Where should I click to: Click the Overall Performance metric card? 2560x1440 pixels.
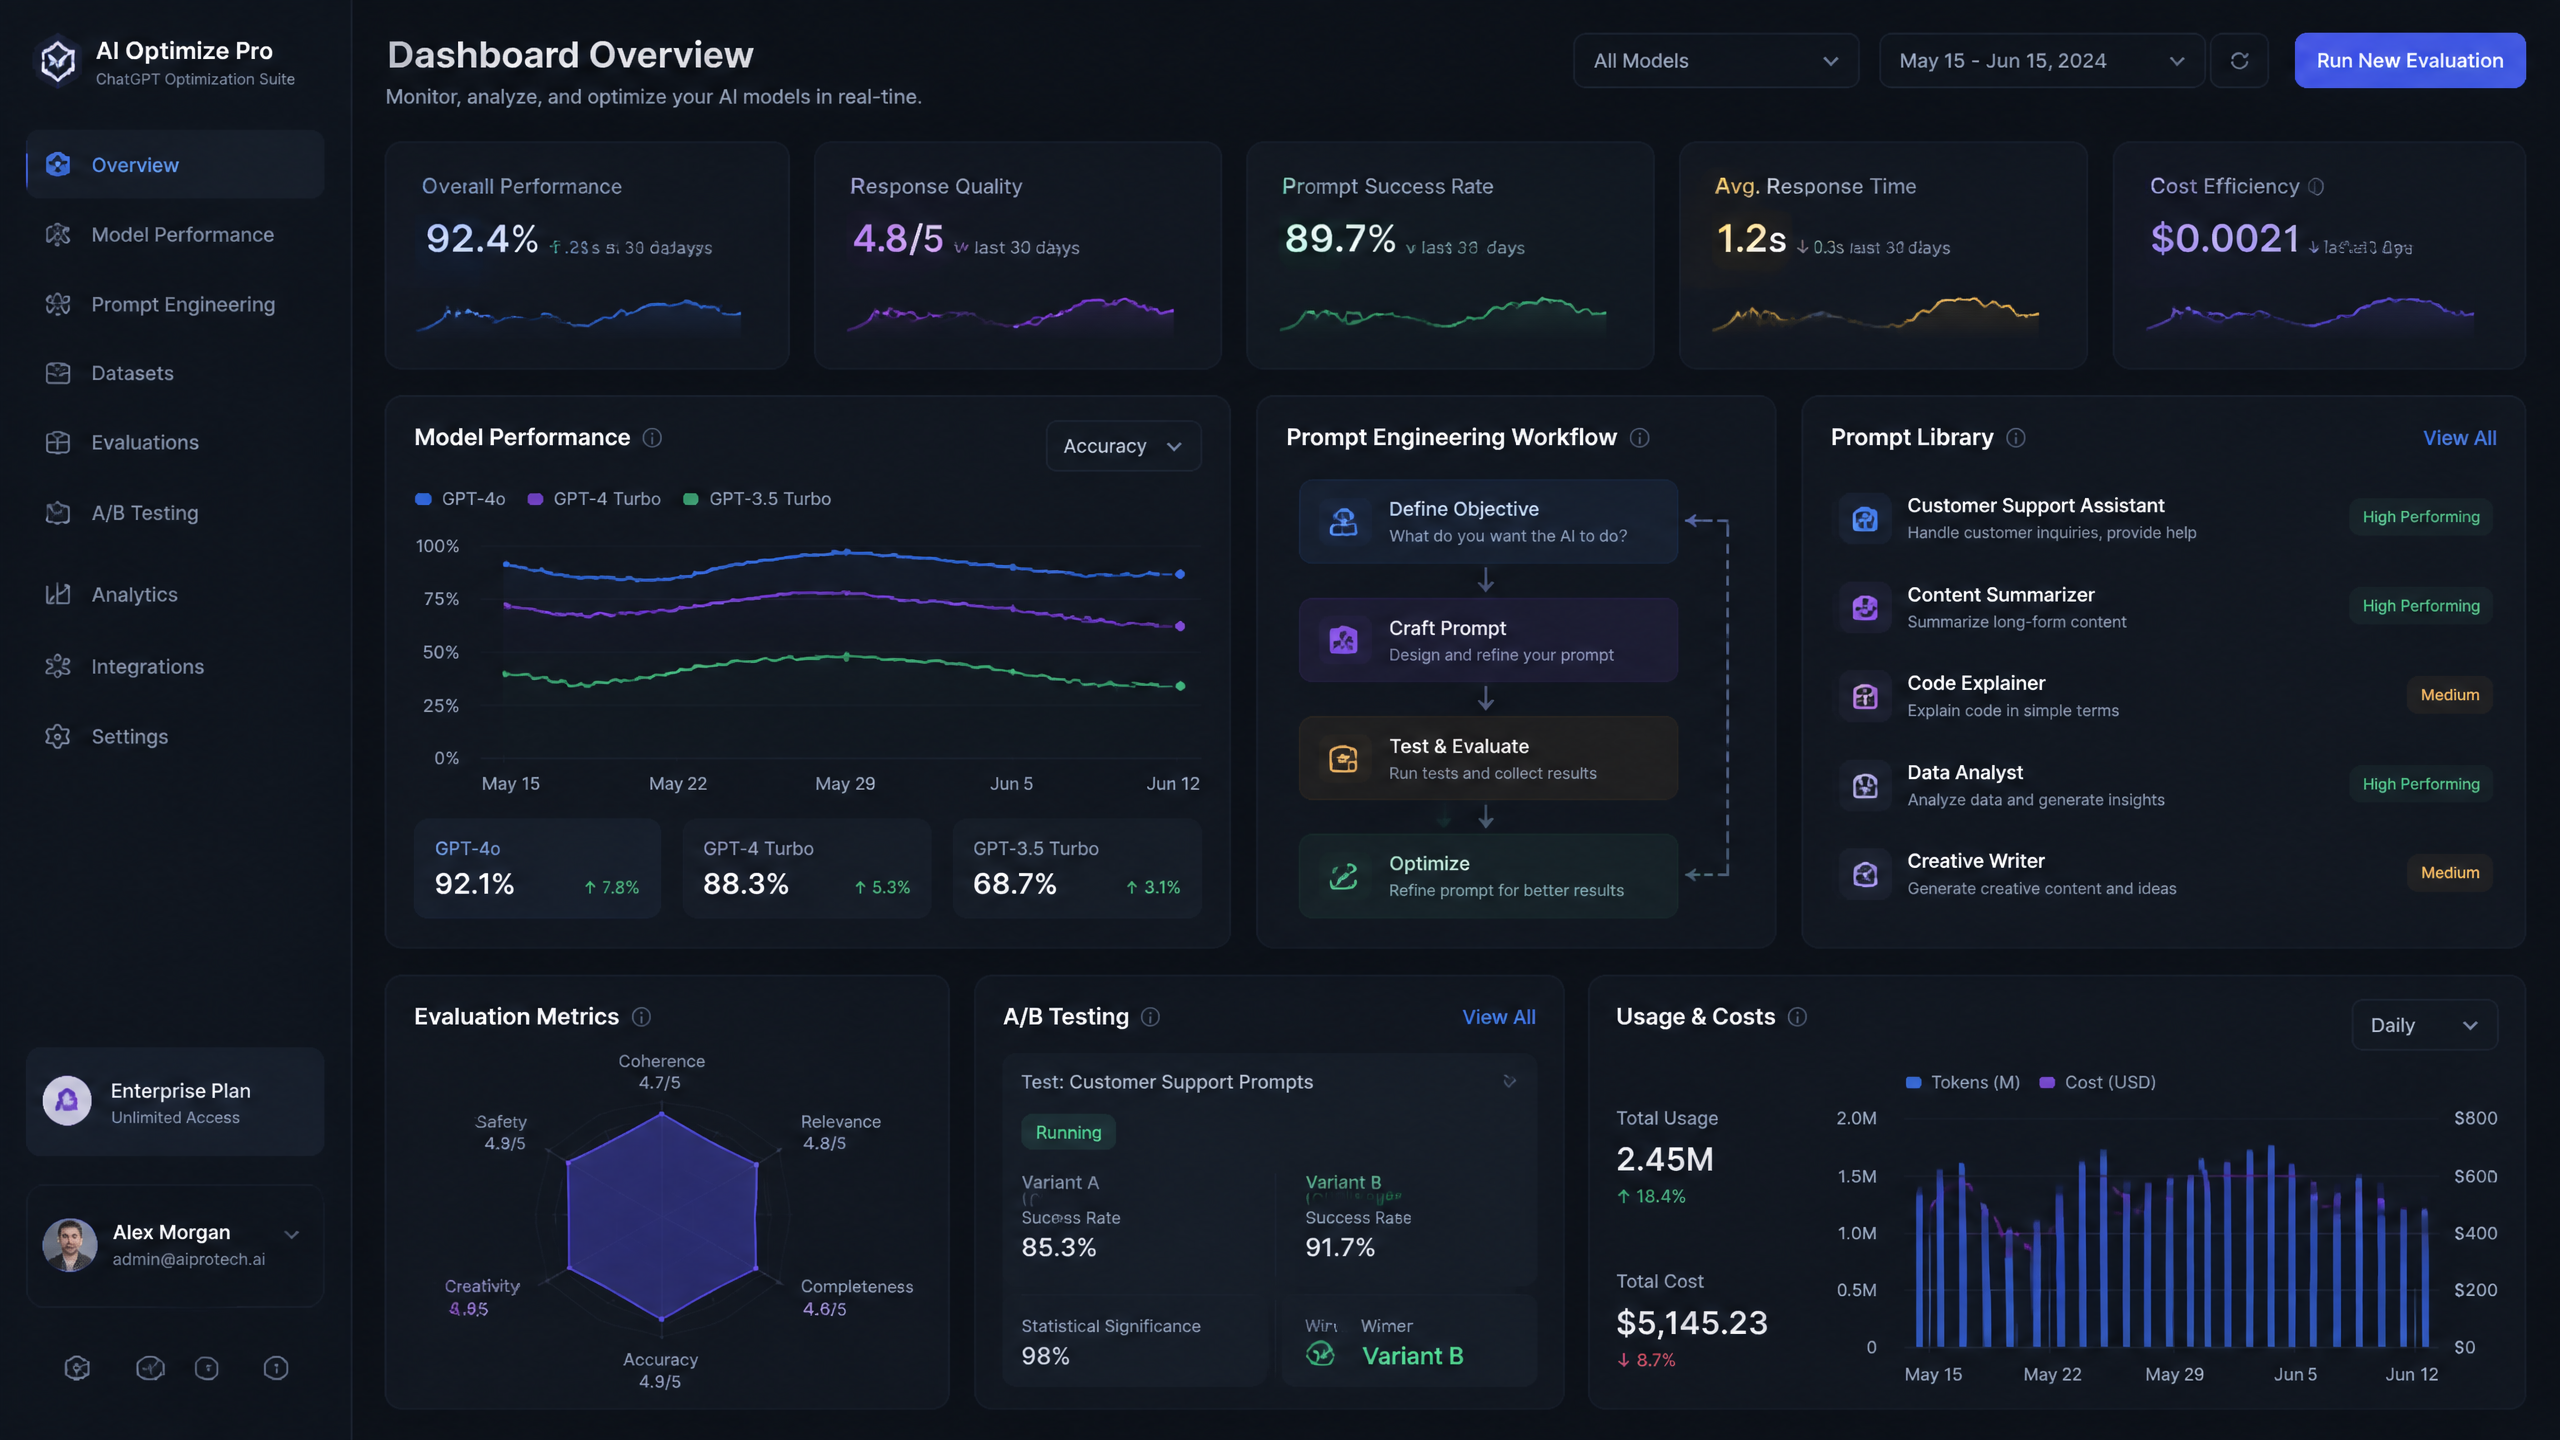587,255
